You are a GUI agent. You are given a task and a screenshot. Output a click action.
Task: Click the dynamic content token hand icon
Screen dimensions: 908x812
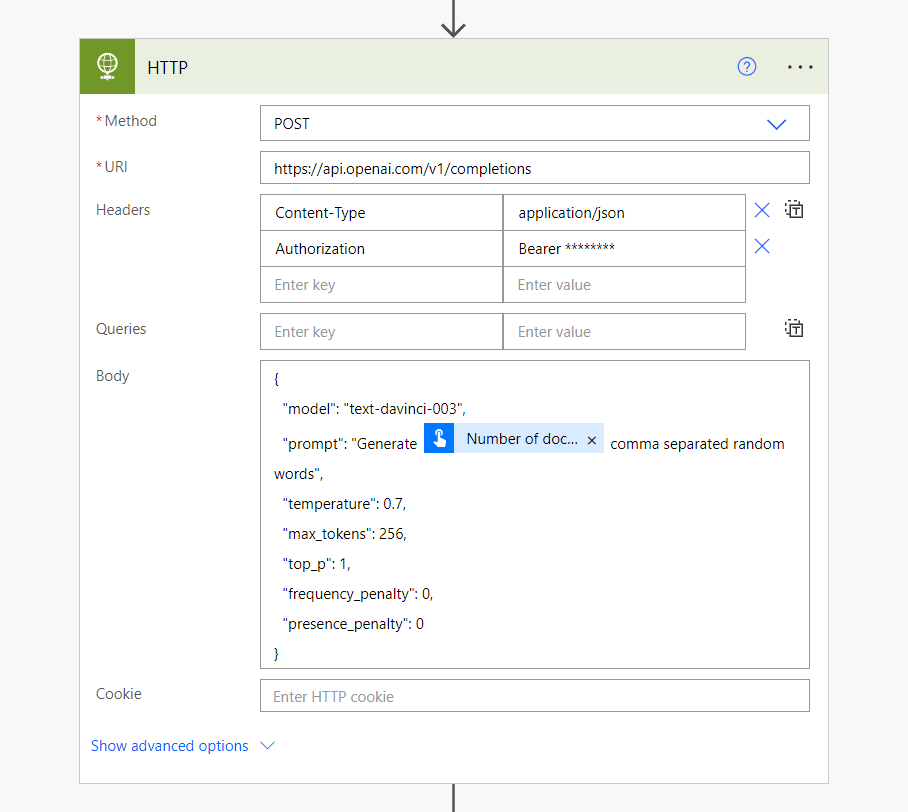[x=439, y=439]
